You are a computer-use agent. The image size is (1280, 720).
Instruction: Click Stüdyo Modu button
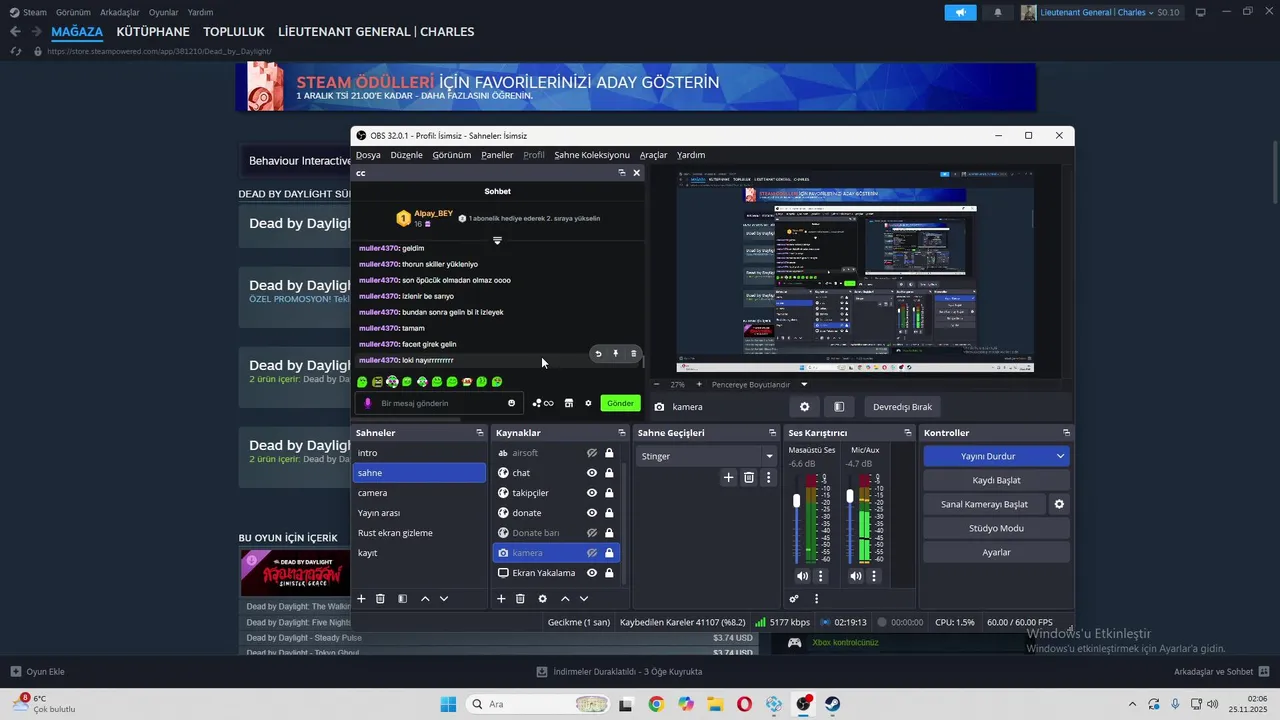996,528
